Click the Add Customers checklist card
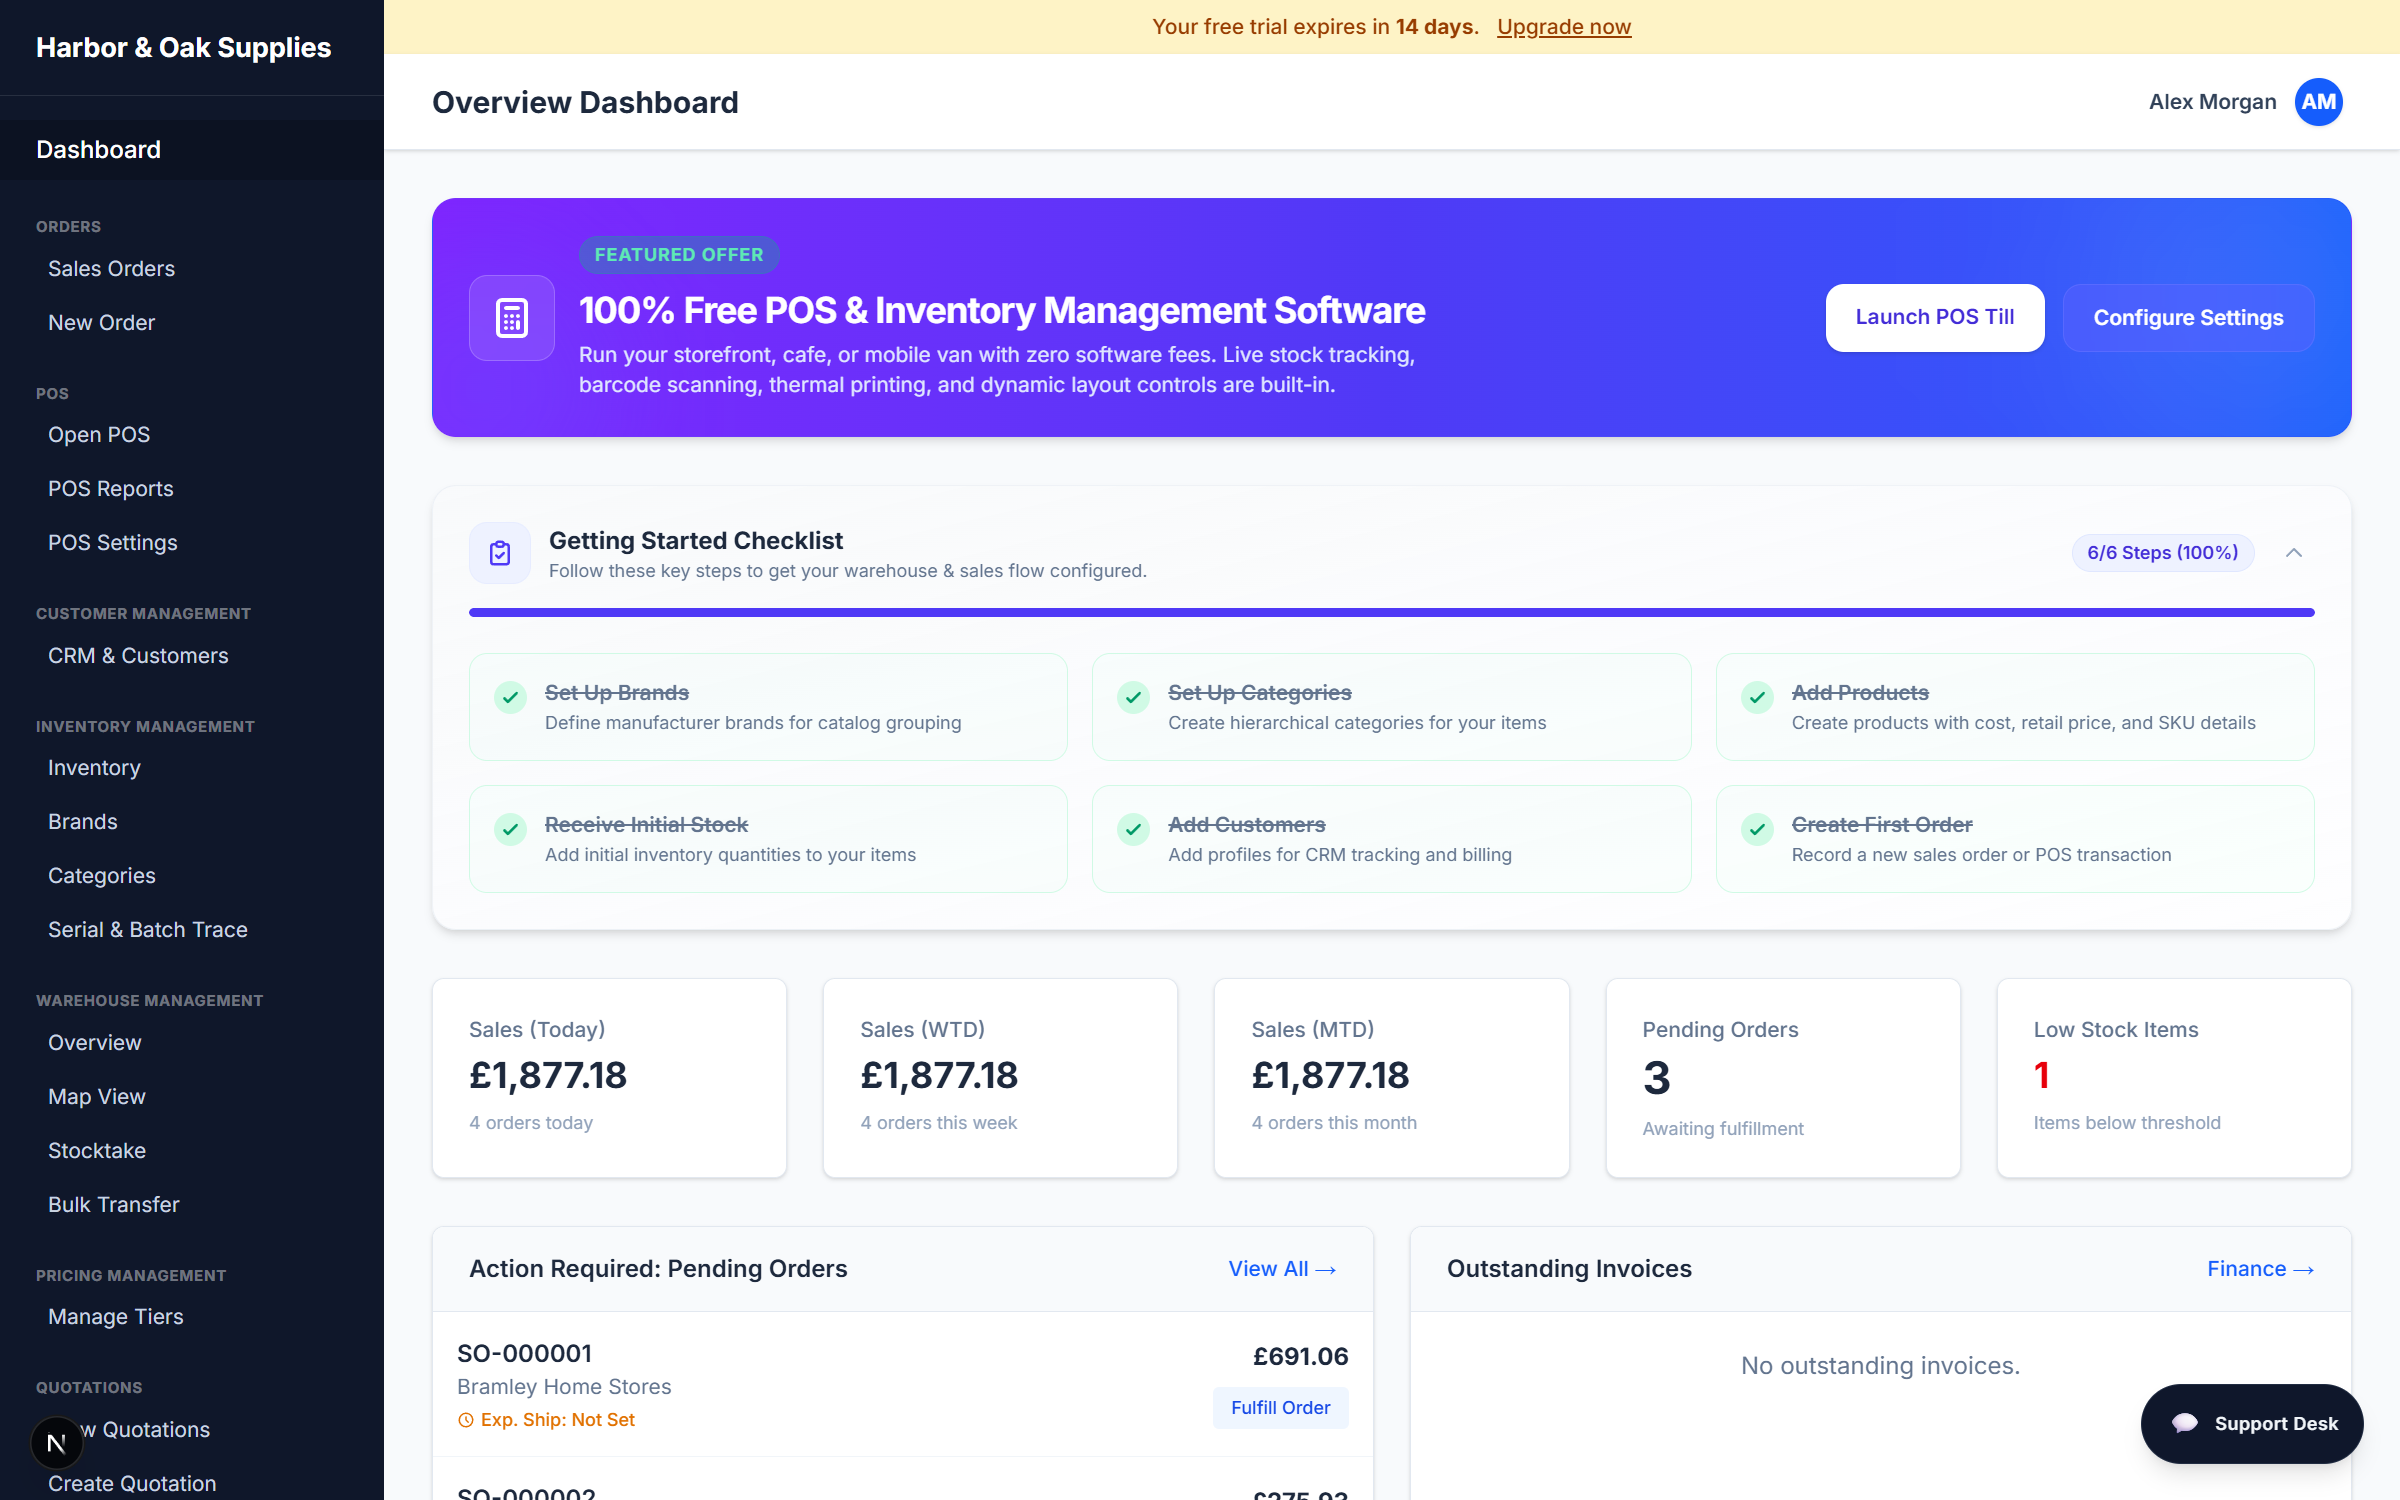Viewport: 2400px width, 1500px height. [x=1391, y=839]
